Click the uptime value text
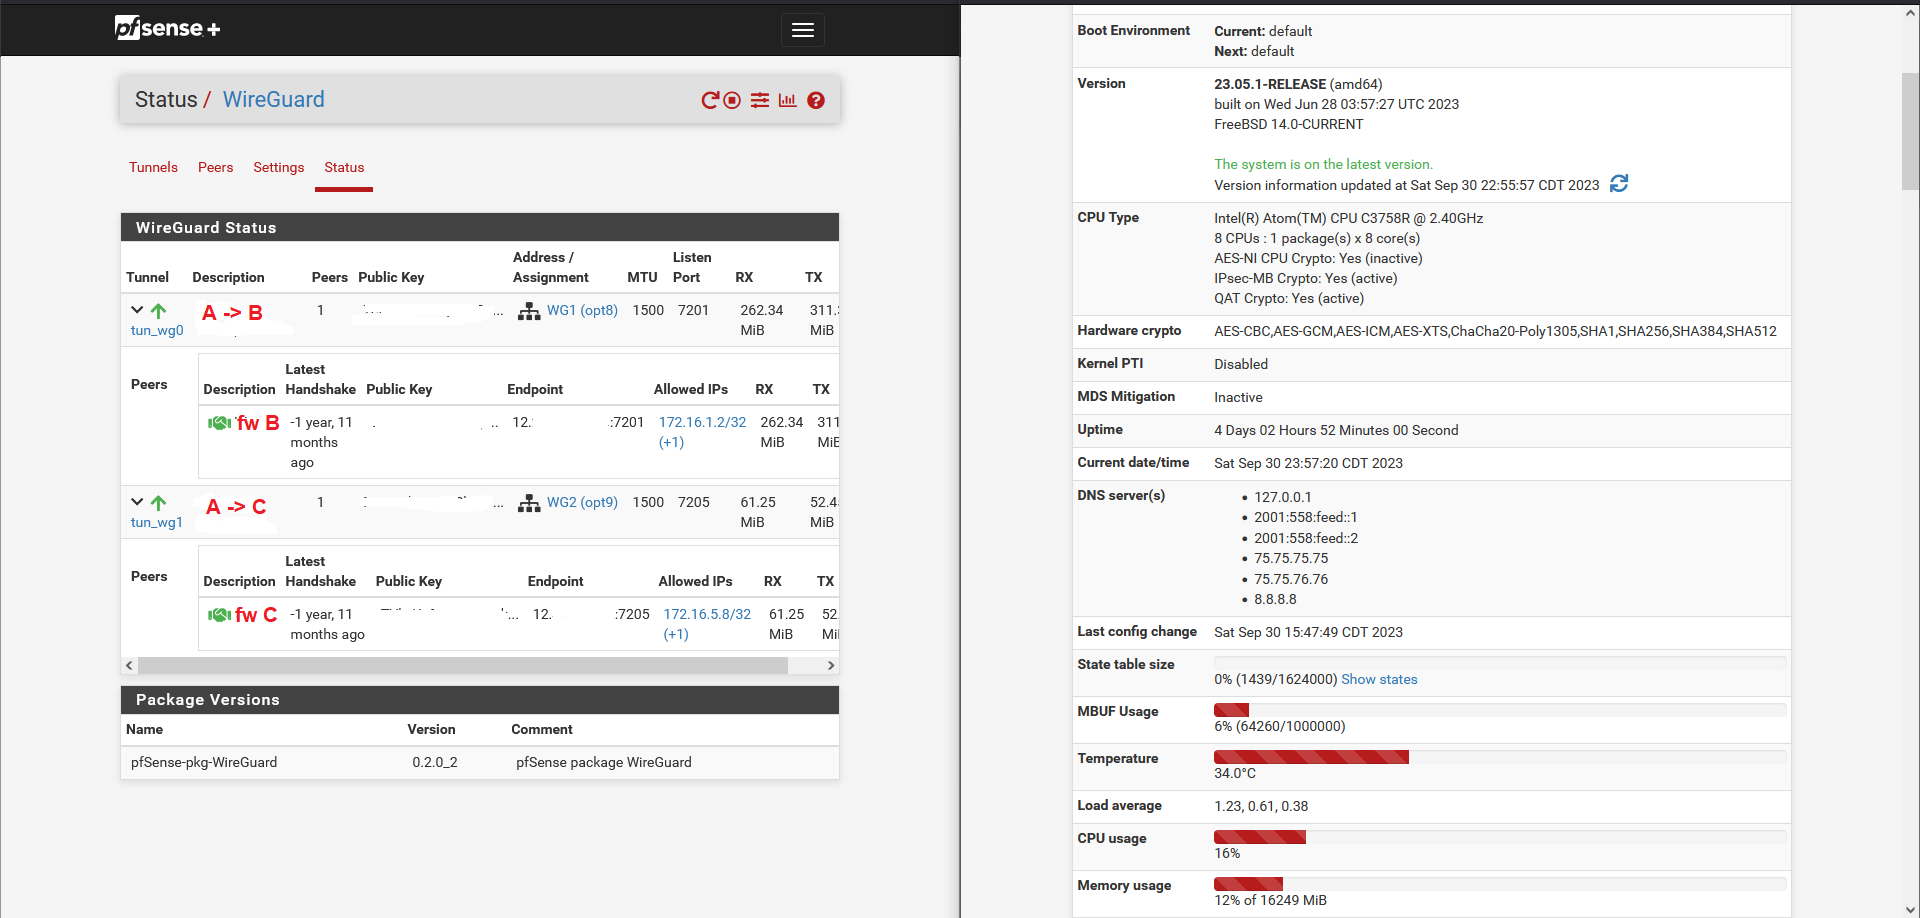The width and height of the screenshot is (1920, 918). [x=1336, y=430]
